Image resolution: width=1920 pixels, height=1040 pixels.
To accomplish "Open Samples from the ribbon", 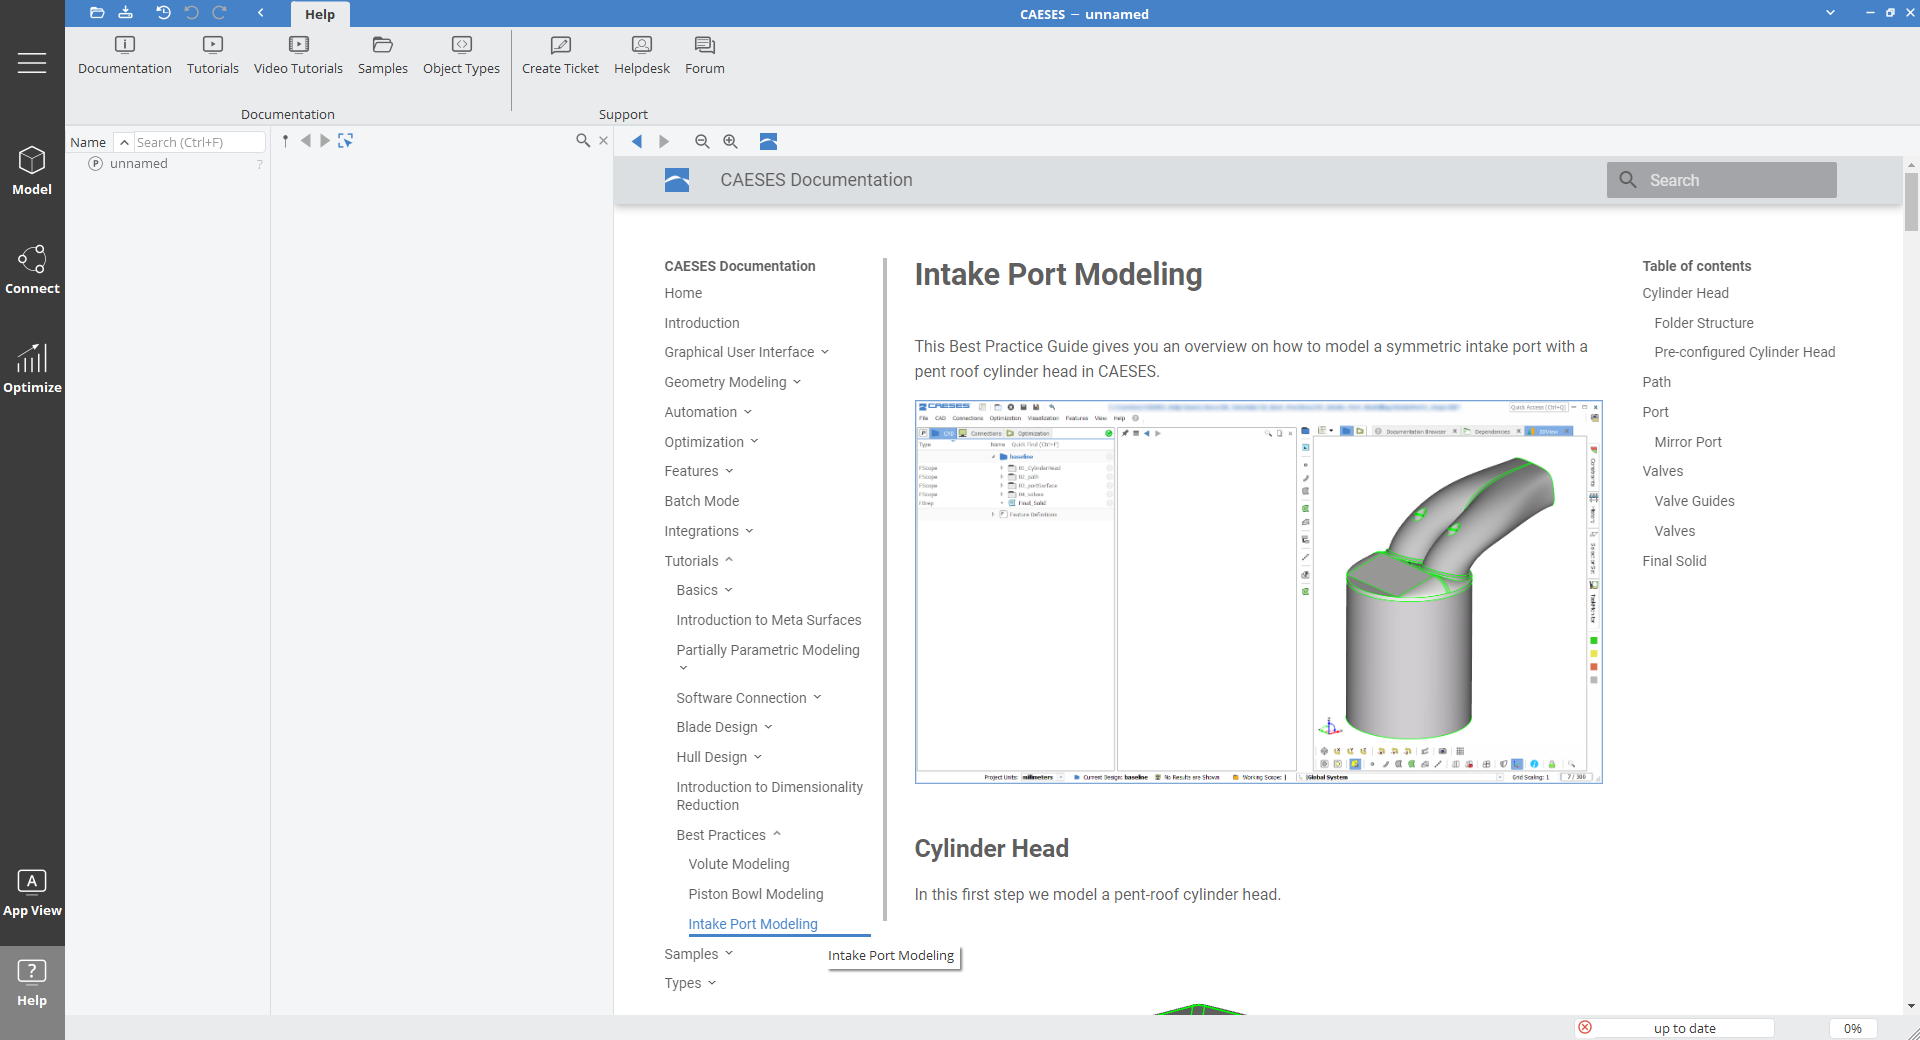I will 383,56.
